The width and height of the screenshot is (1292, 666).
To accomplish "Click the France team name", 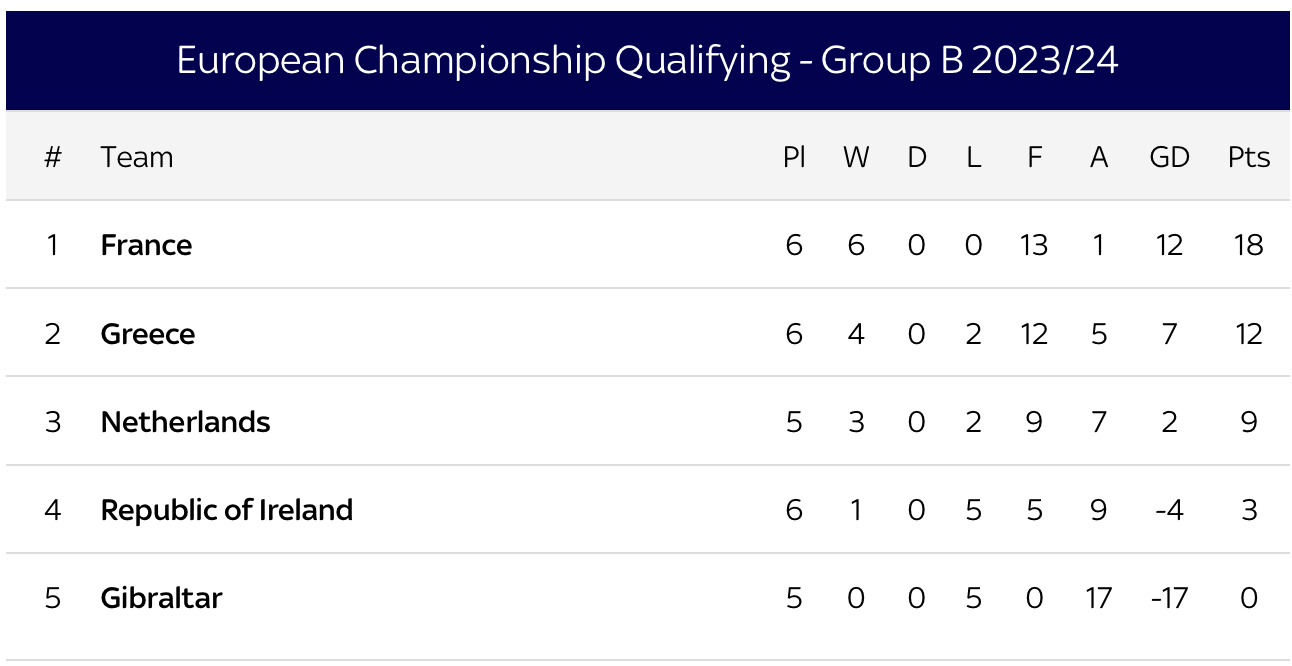I will click(x=146, y=245).
